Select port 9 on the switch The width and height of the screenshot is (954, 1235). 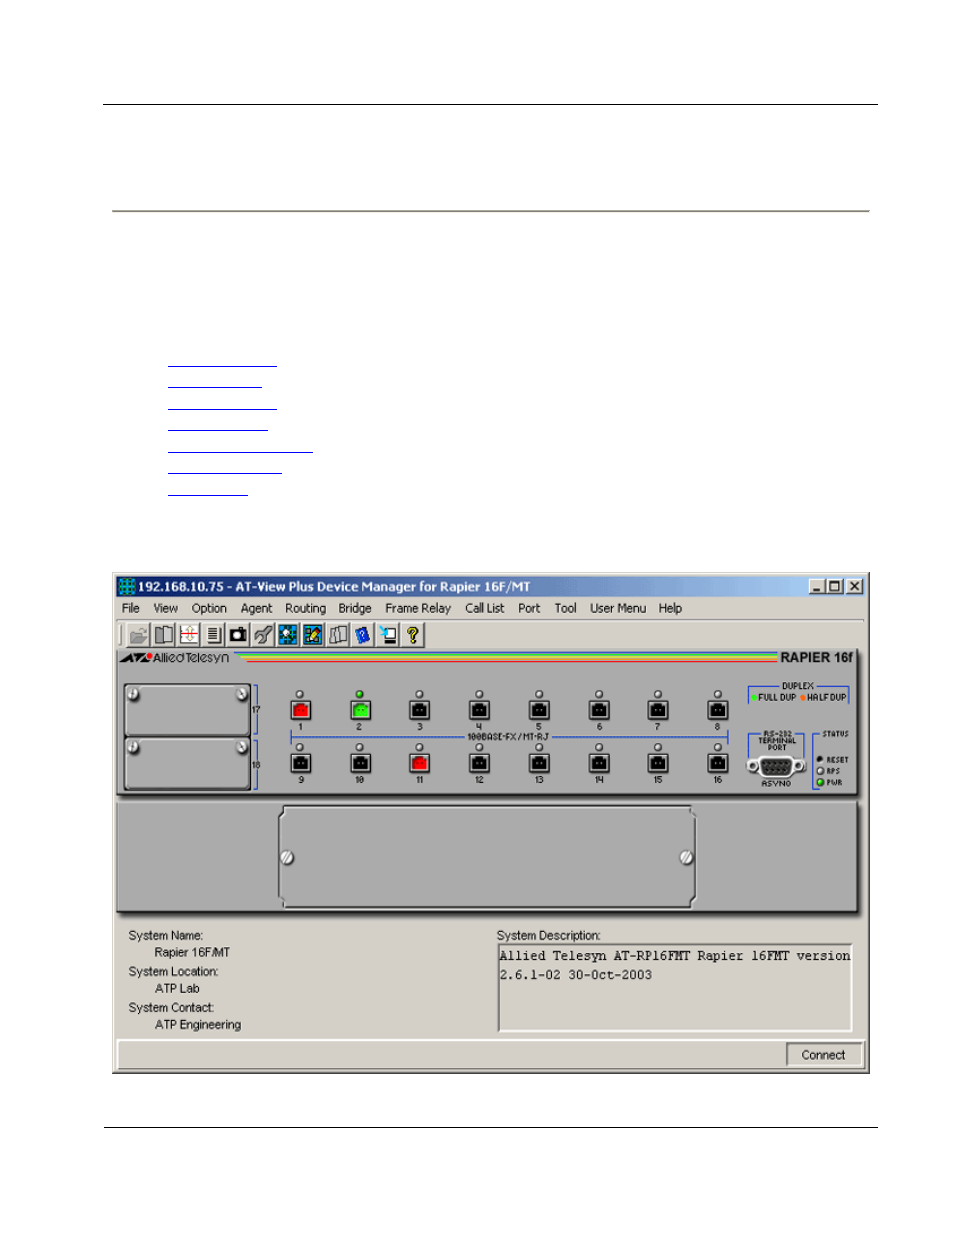[301, 764]
